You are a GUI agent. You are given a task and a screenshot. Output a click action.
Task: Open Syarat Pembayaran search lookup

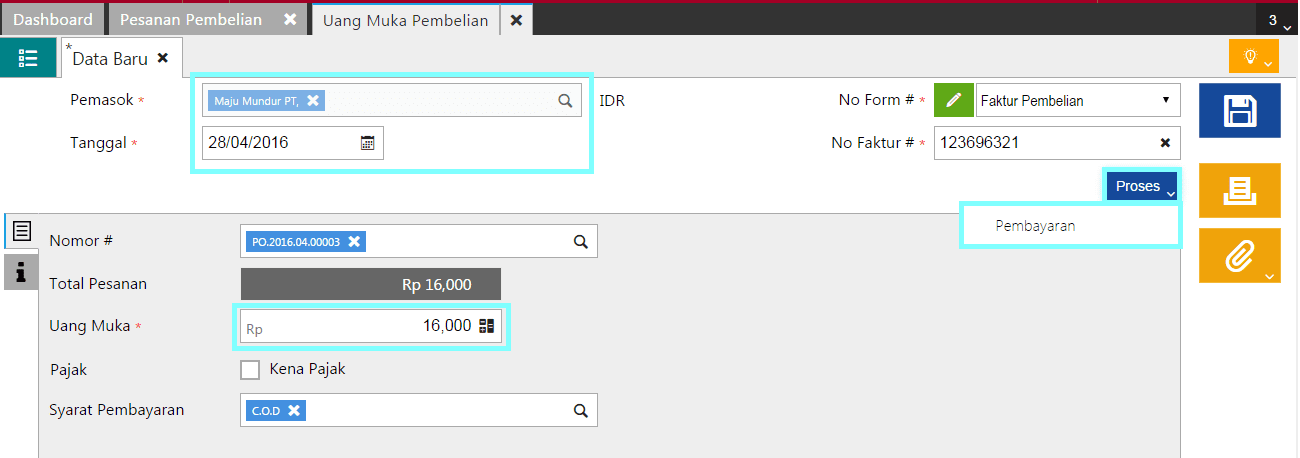click(580, 410)
